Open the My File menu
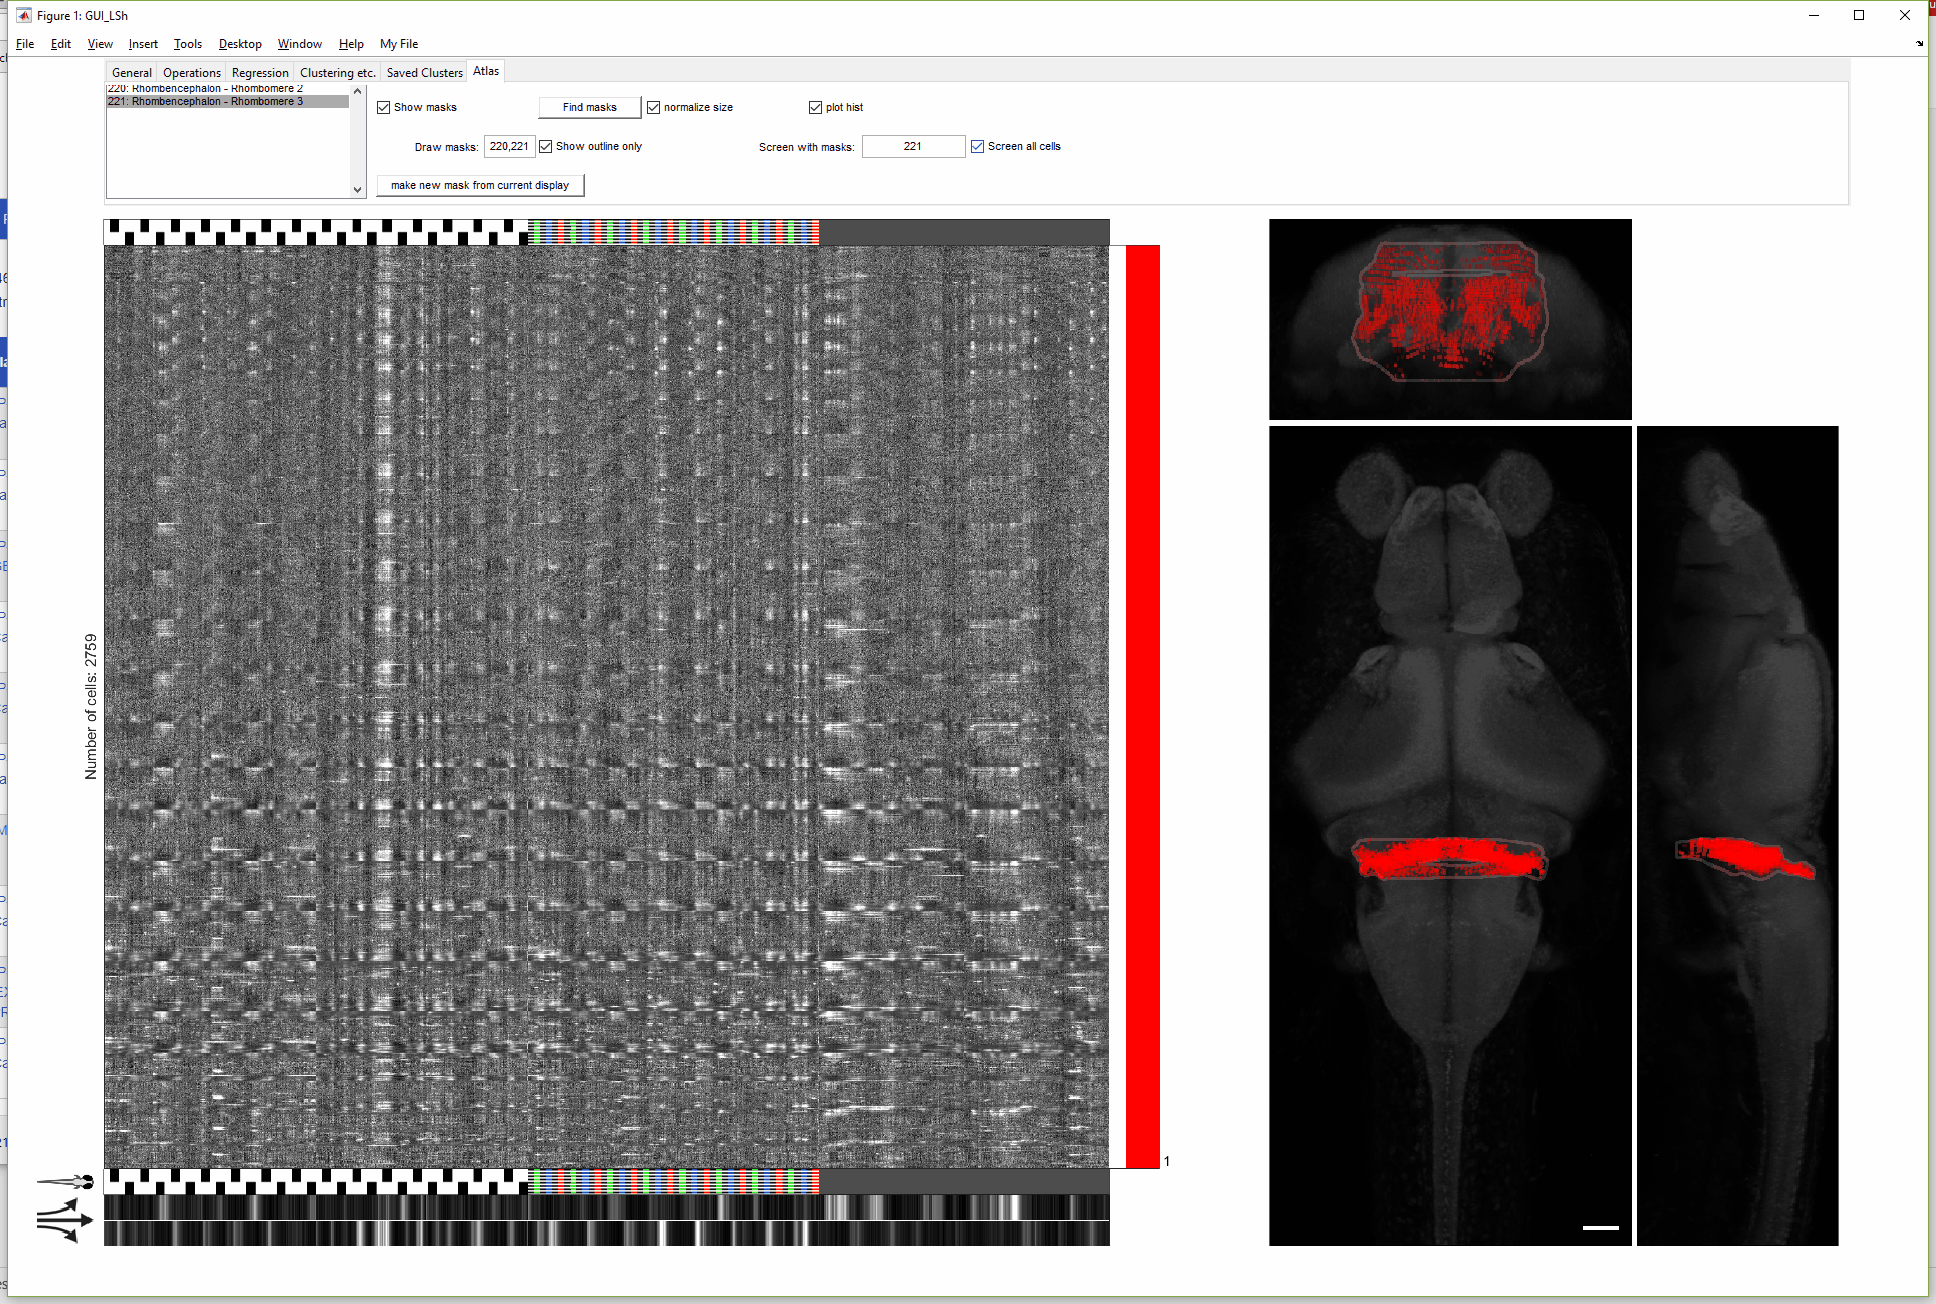 (x=398, y=44)
